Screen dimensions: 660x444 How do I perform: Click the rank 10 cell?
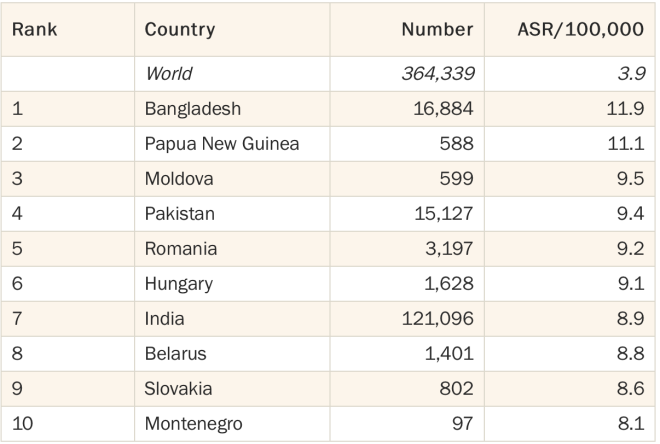tap(22, 423)
